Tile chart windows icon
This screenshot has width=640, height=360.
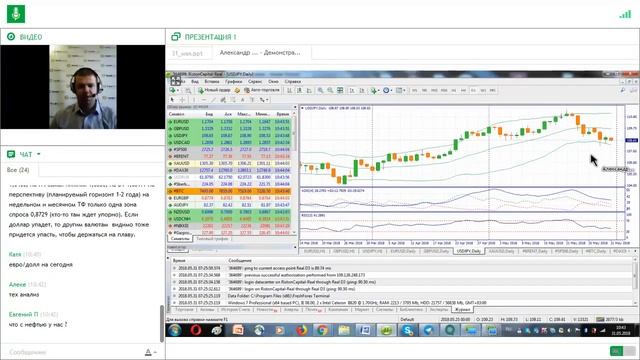coord(340,90)
